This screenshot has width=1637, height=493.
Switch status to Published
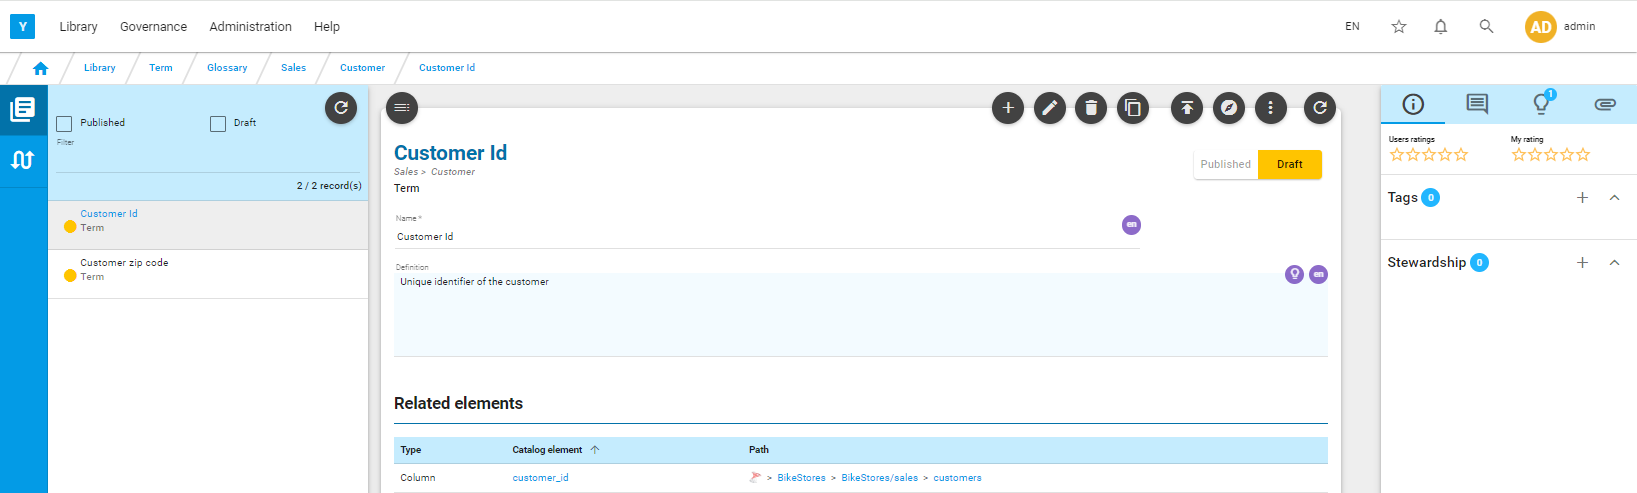pos(1226,164)
